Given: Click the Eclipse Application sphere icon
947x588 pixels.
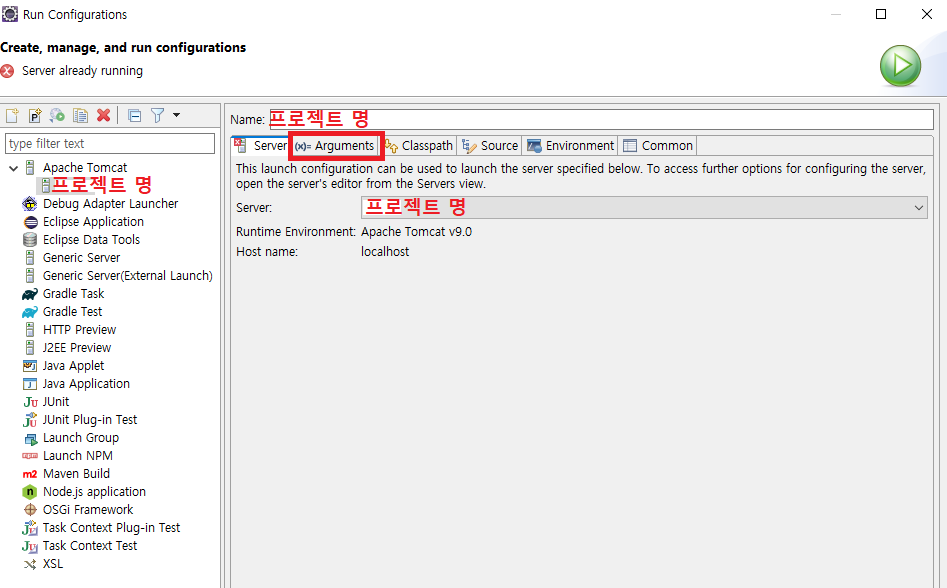Looking at the screenshot, I should [30, 222].
